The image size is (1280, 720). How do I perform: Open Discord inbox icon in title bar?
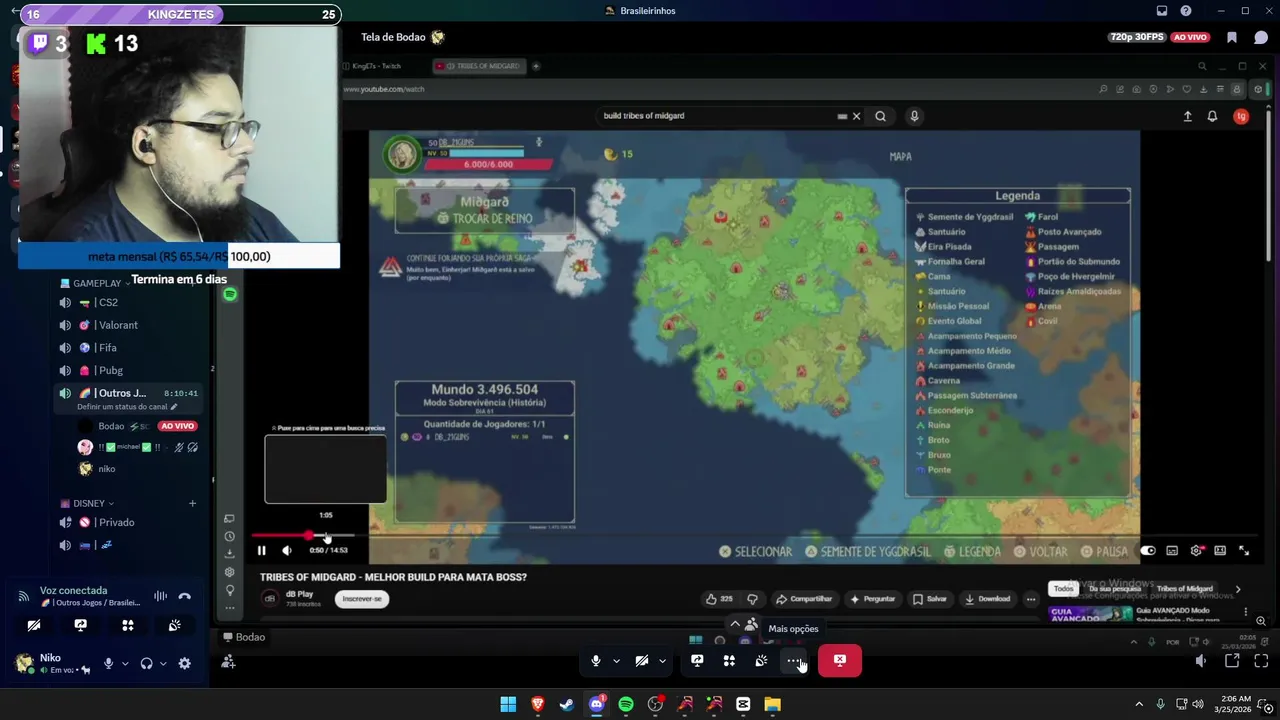[x=1162, y=11]
